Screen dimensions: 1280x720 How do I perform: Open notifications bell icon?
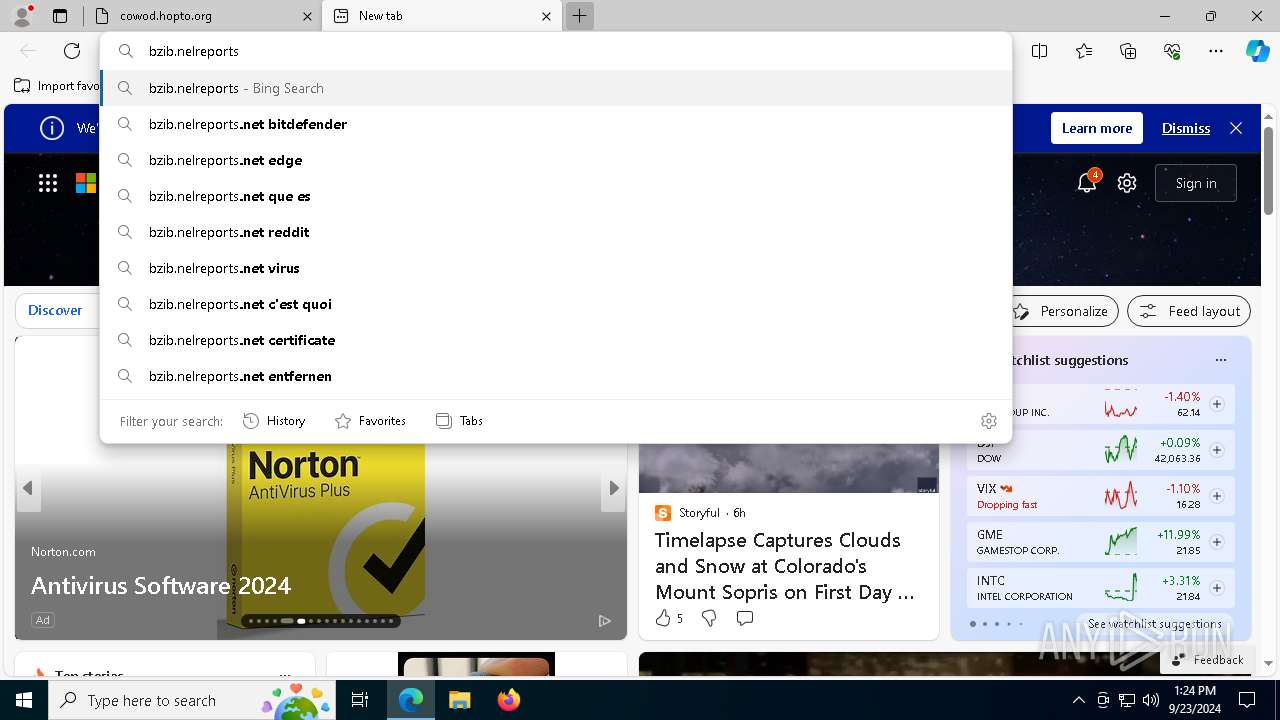[x=1087, y=182]
